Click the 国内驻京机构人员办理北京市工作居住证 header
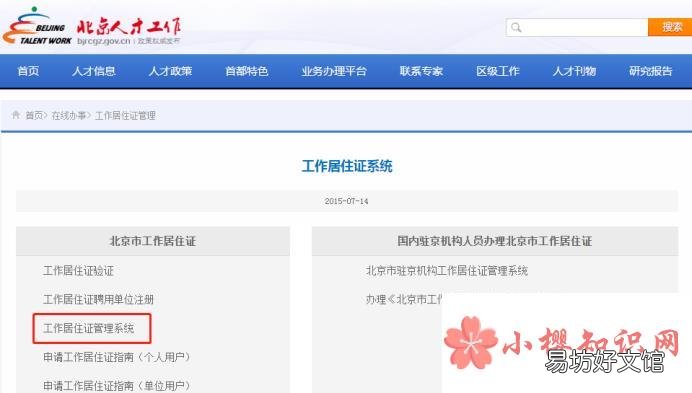 tap(495, 241)
